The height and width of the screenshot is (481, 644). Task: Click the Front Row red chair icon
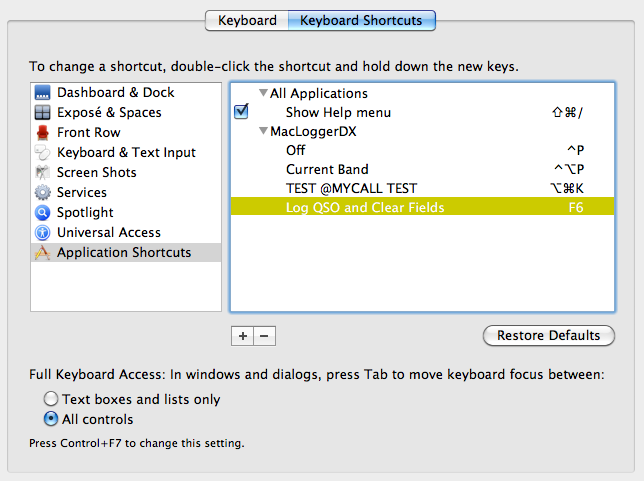coord(42,133)
